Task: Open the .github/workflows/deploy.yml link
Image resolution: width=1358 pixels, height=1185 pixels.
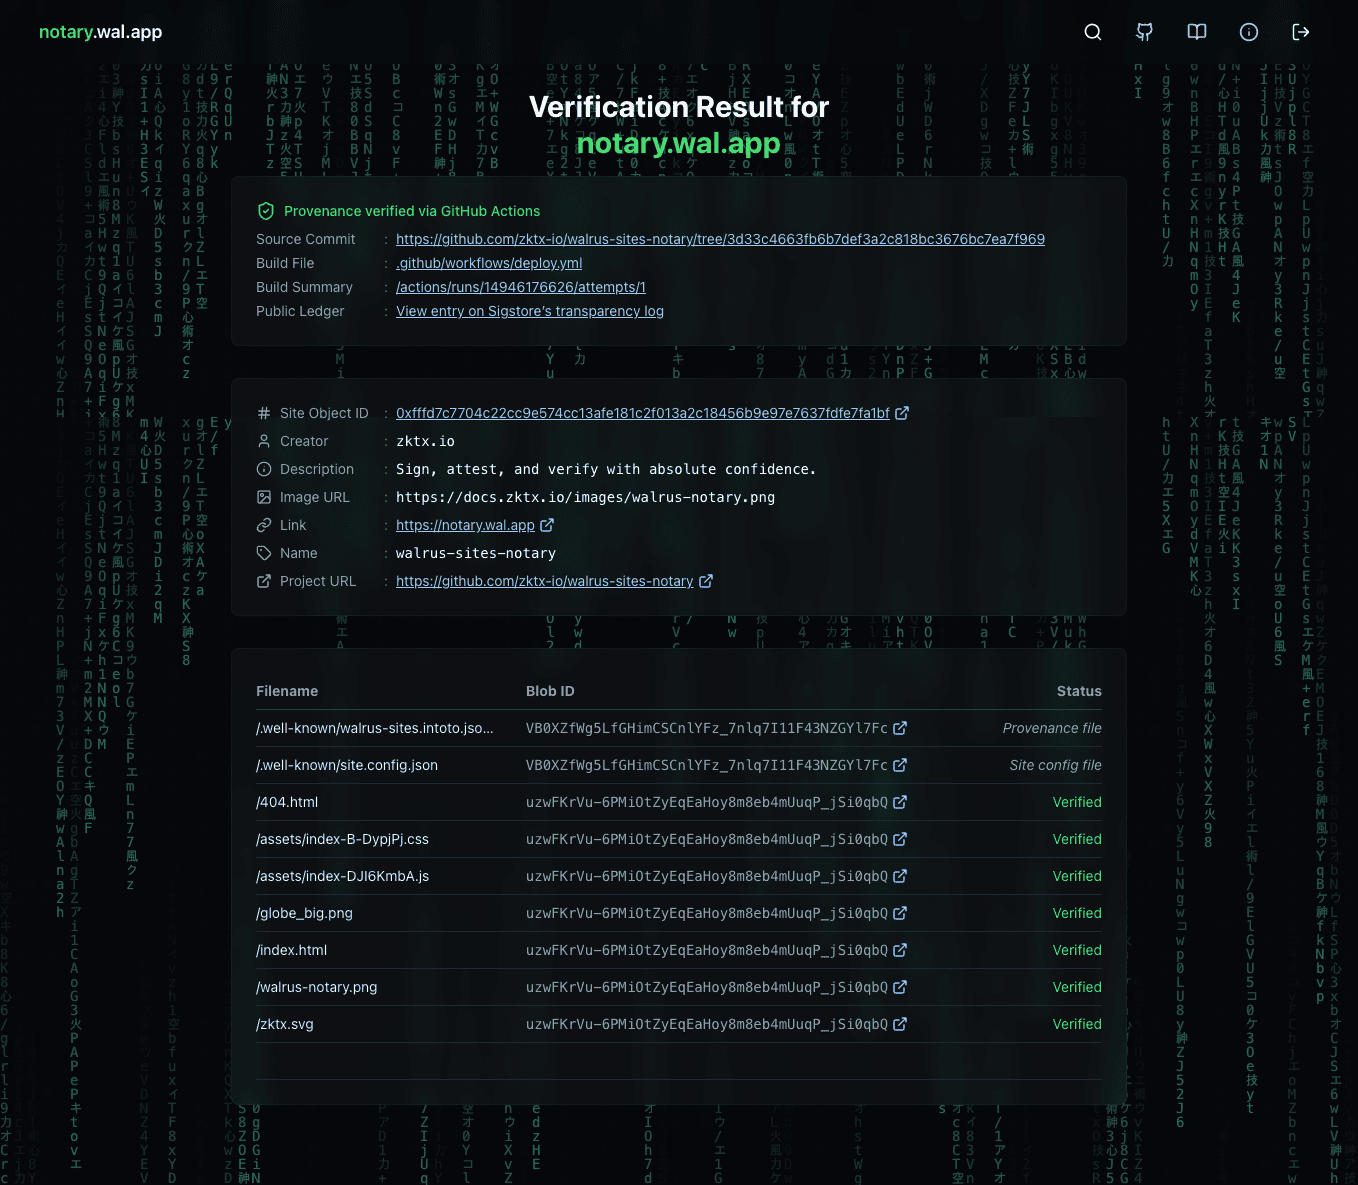Action: point(489,263)
